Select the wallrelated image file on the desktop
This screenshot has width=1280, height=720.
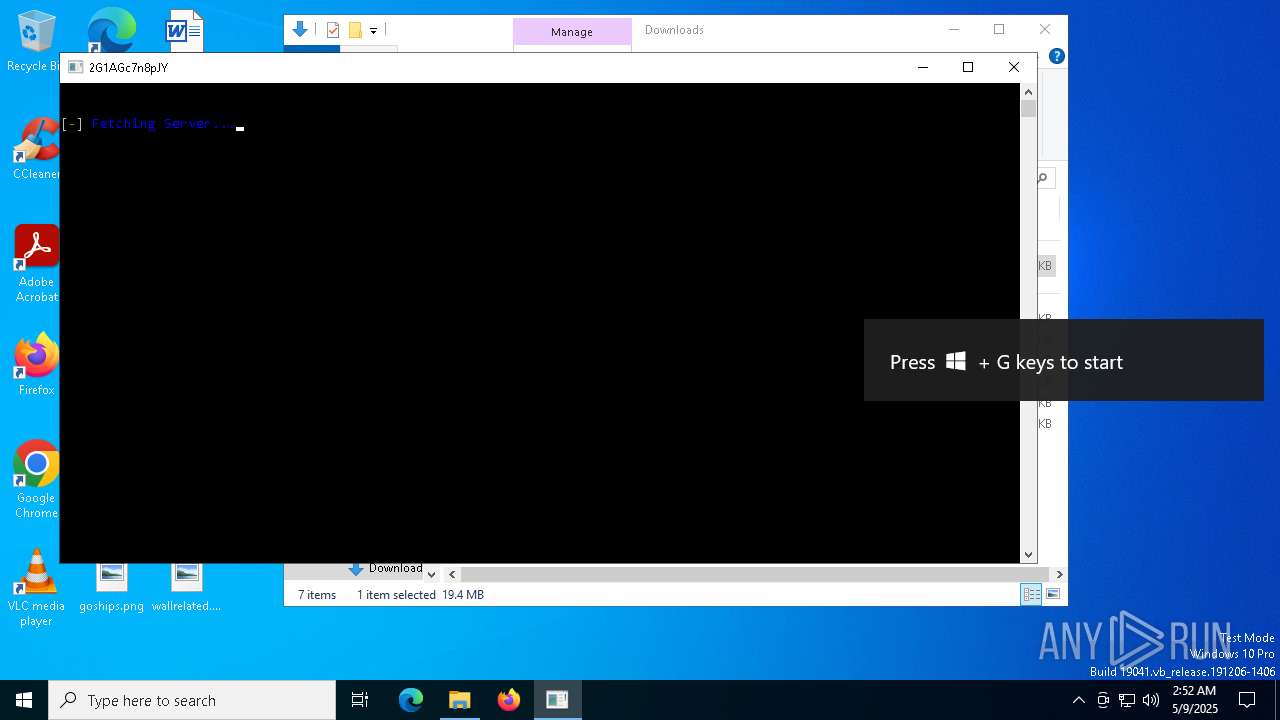186,588
